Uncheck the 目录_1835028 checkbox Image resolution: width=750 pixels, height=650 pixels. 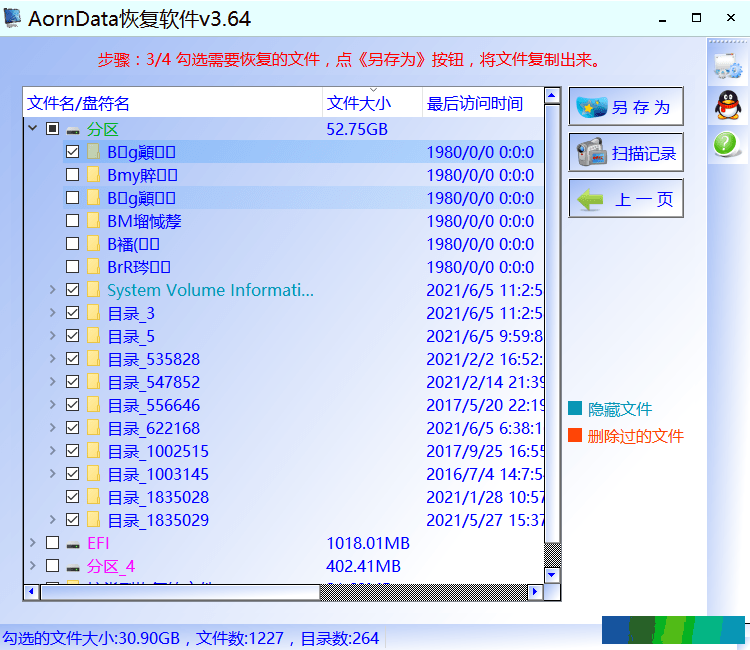click(x=72, y=496)
